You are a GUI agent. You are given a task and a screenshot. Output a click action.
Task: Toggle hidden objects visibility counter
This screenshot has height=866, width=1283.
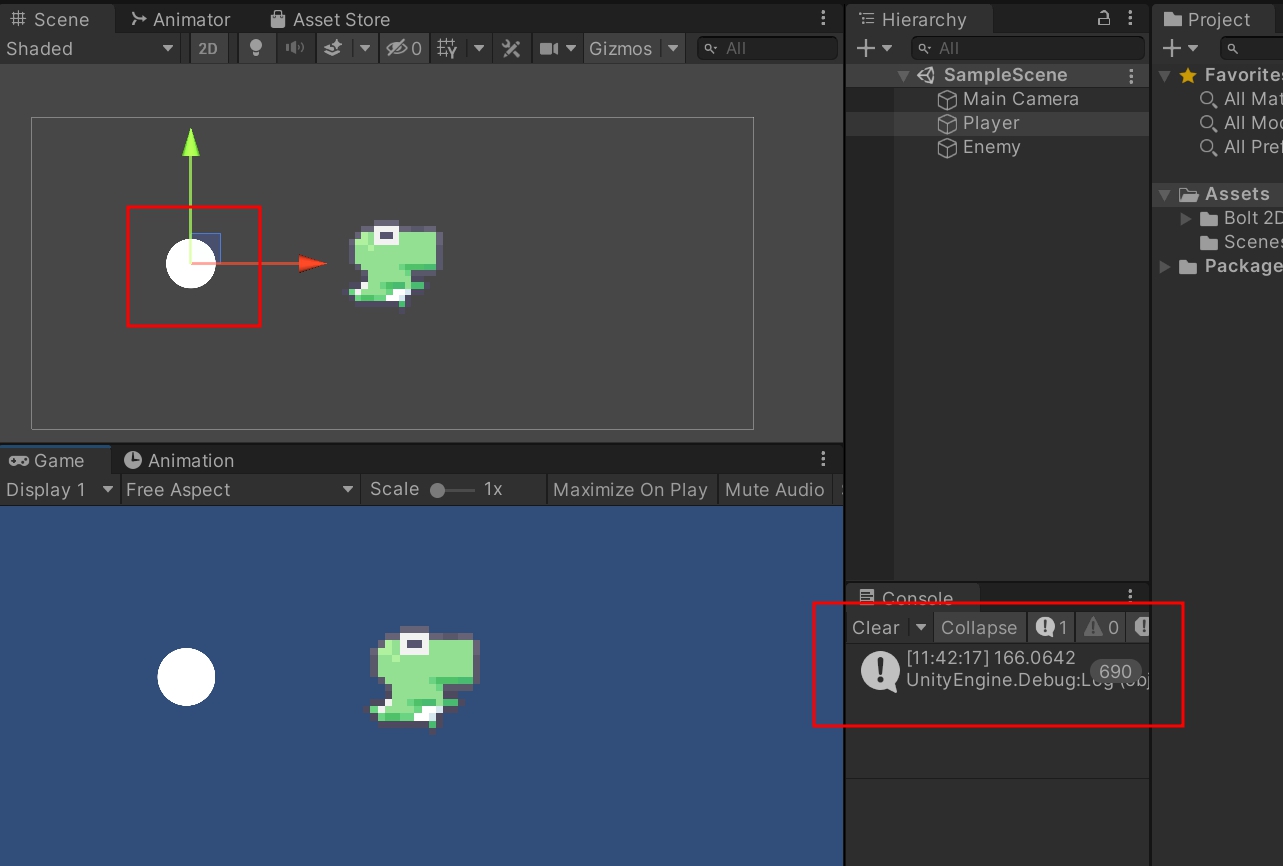tap(404, 48)
